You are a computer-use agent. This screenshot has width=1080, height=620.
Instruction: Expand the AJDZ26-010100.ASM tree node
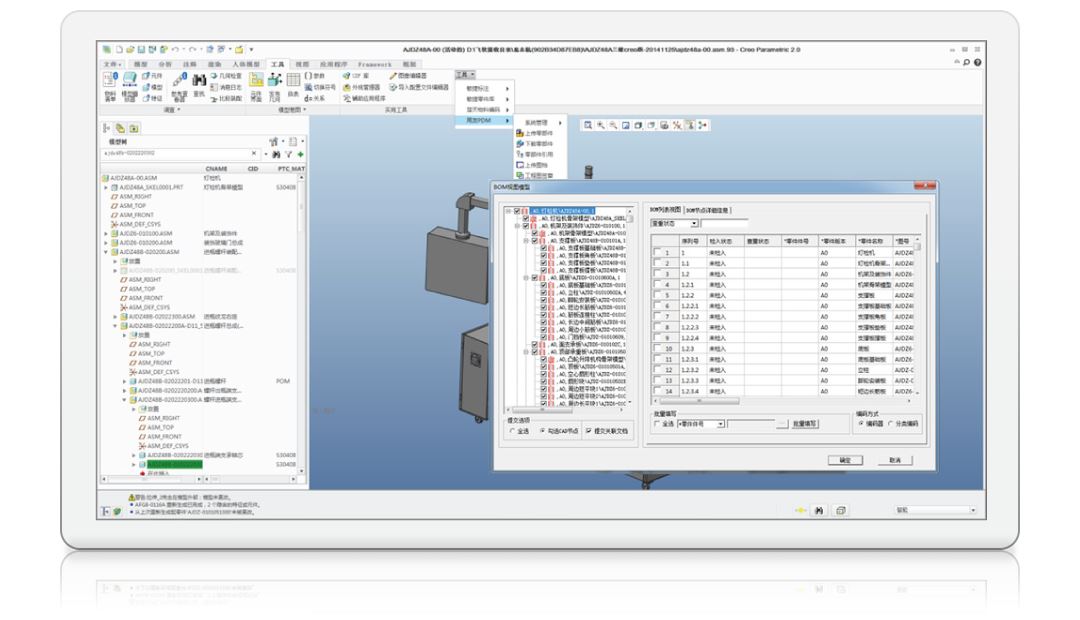point(105,232)
